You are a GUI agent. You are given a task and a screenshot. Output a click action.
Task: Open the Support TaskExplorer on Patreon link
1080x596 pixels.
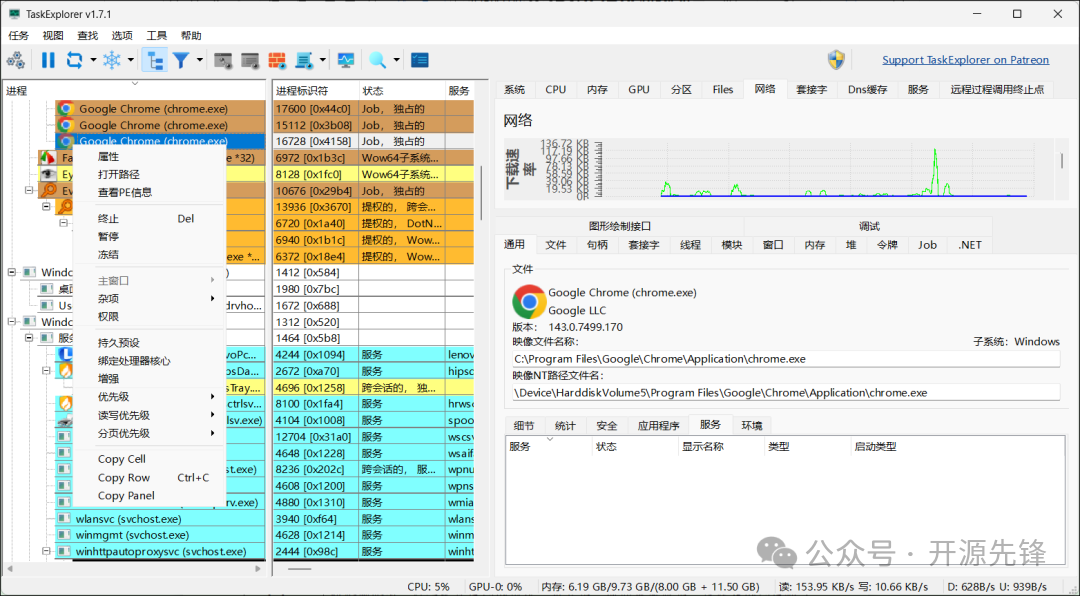click(x=966, y=59)
